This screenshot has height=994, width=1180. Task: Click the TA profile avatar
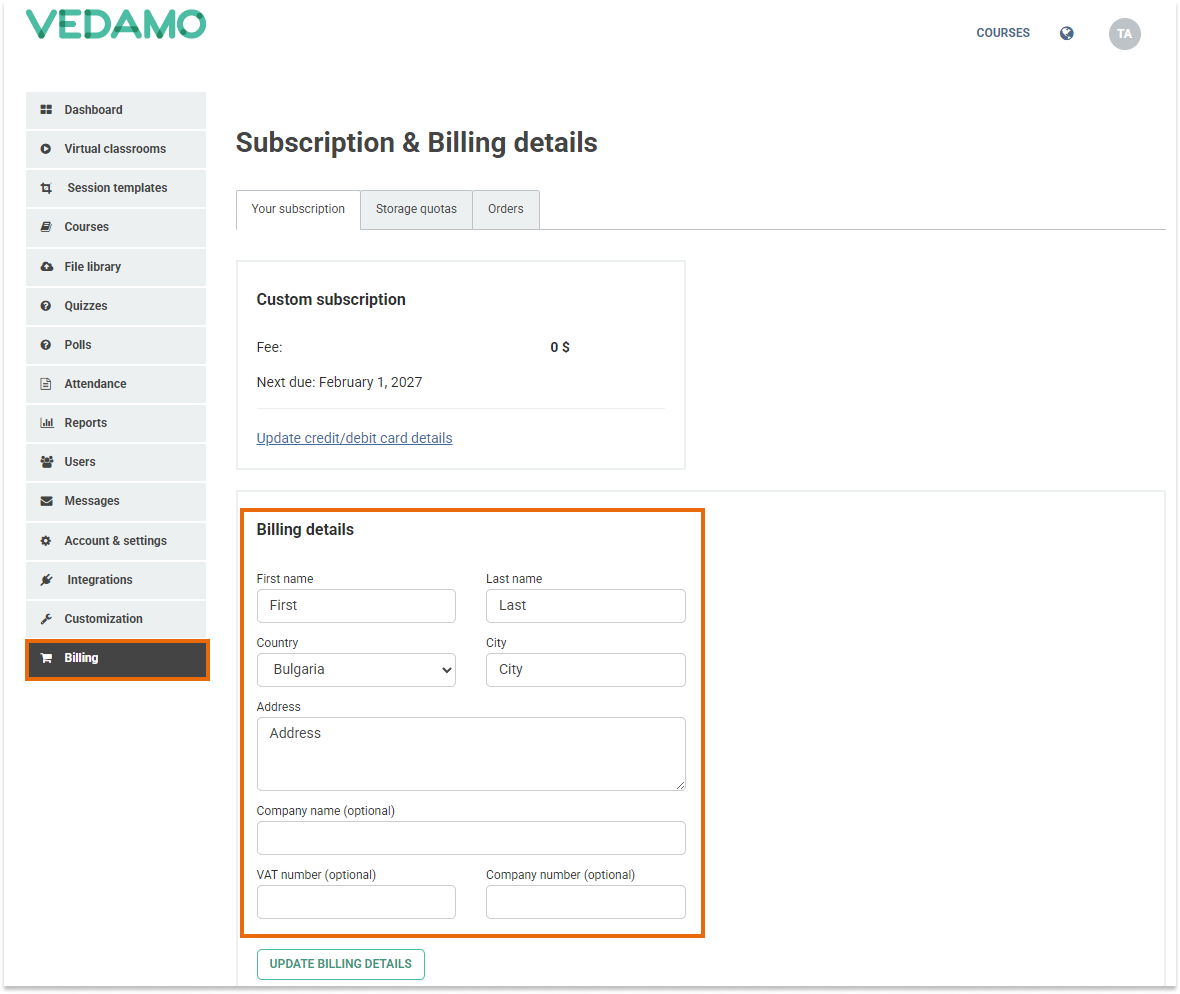click(x=1124, y=33)
